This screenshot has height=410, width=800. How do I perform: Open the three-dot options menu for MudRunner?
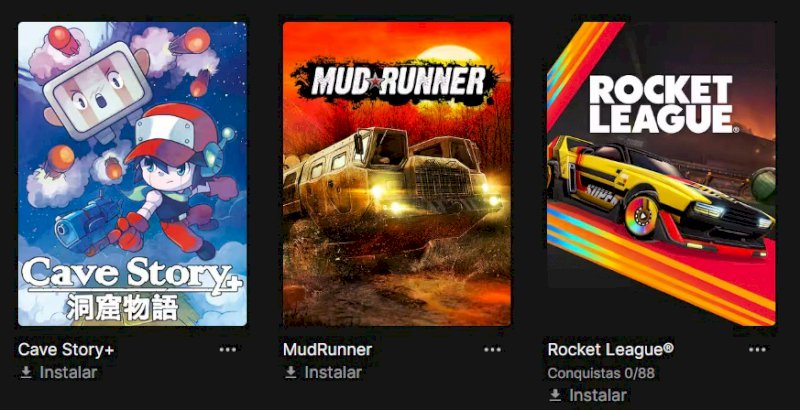[492, 350]
